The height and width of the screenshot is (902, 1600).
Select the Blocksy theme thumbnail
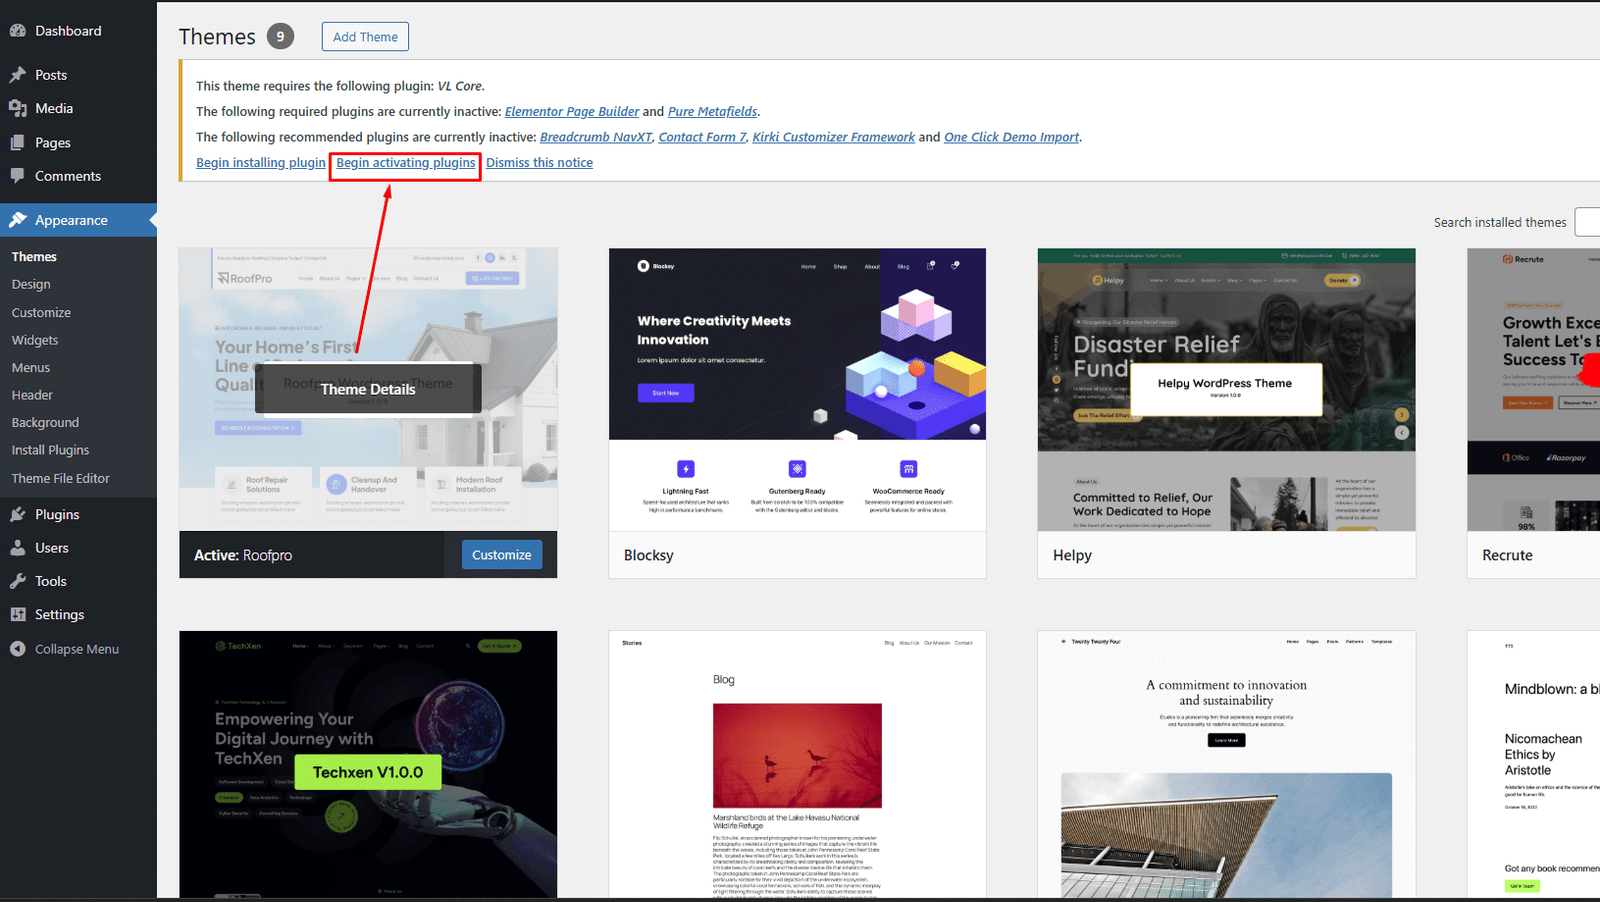click(797, 389)
